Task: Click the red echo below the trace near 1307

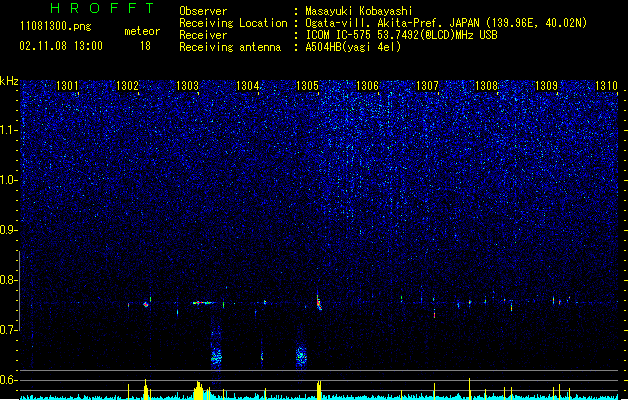Action: coord(434,313)
